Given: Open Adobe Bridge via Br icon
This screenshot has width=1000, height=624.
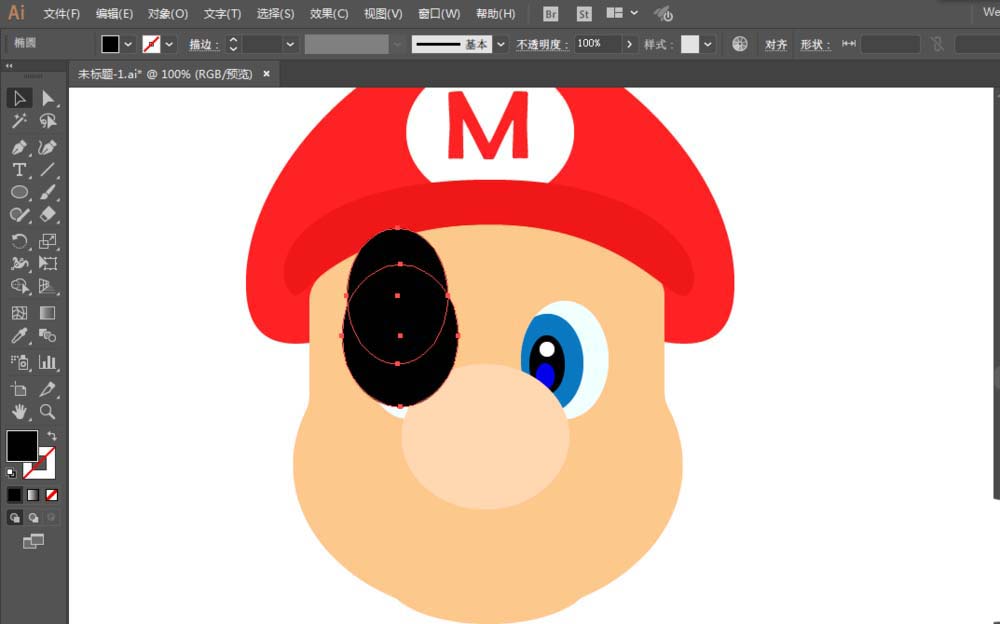Looking at the screenshot, I should point(550,13).
